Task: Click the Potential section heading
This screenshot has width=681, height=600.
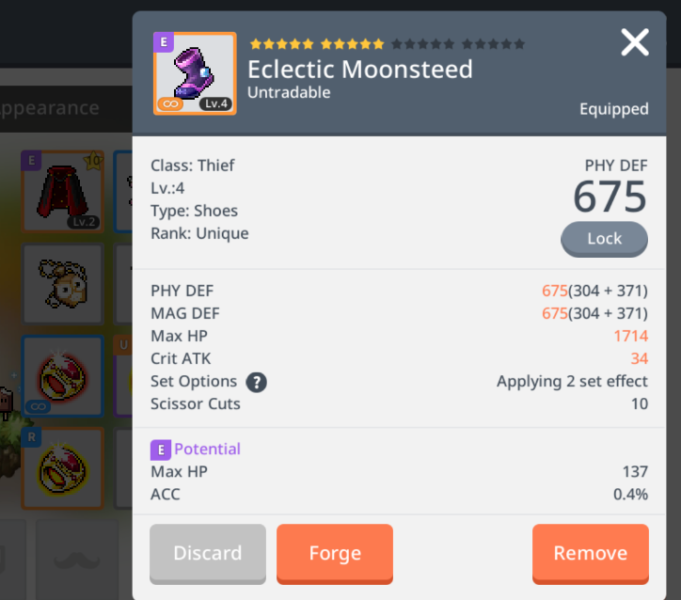Action: (207, 449)
